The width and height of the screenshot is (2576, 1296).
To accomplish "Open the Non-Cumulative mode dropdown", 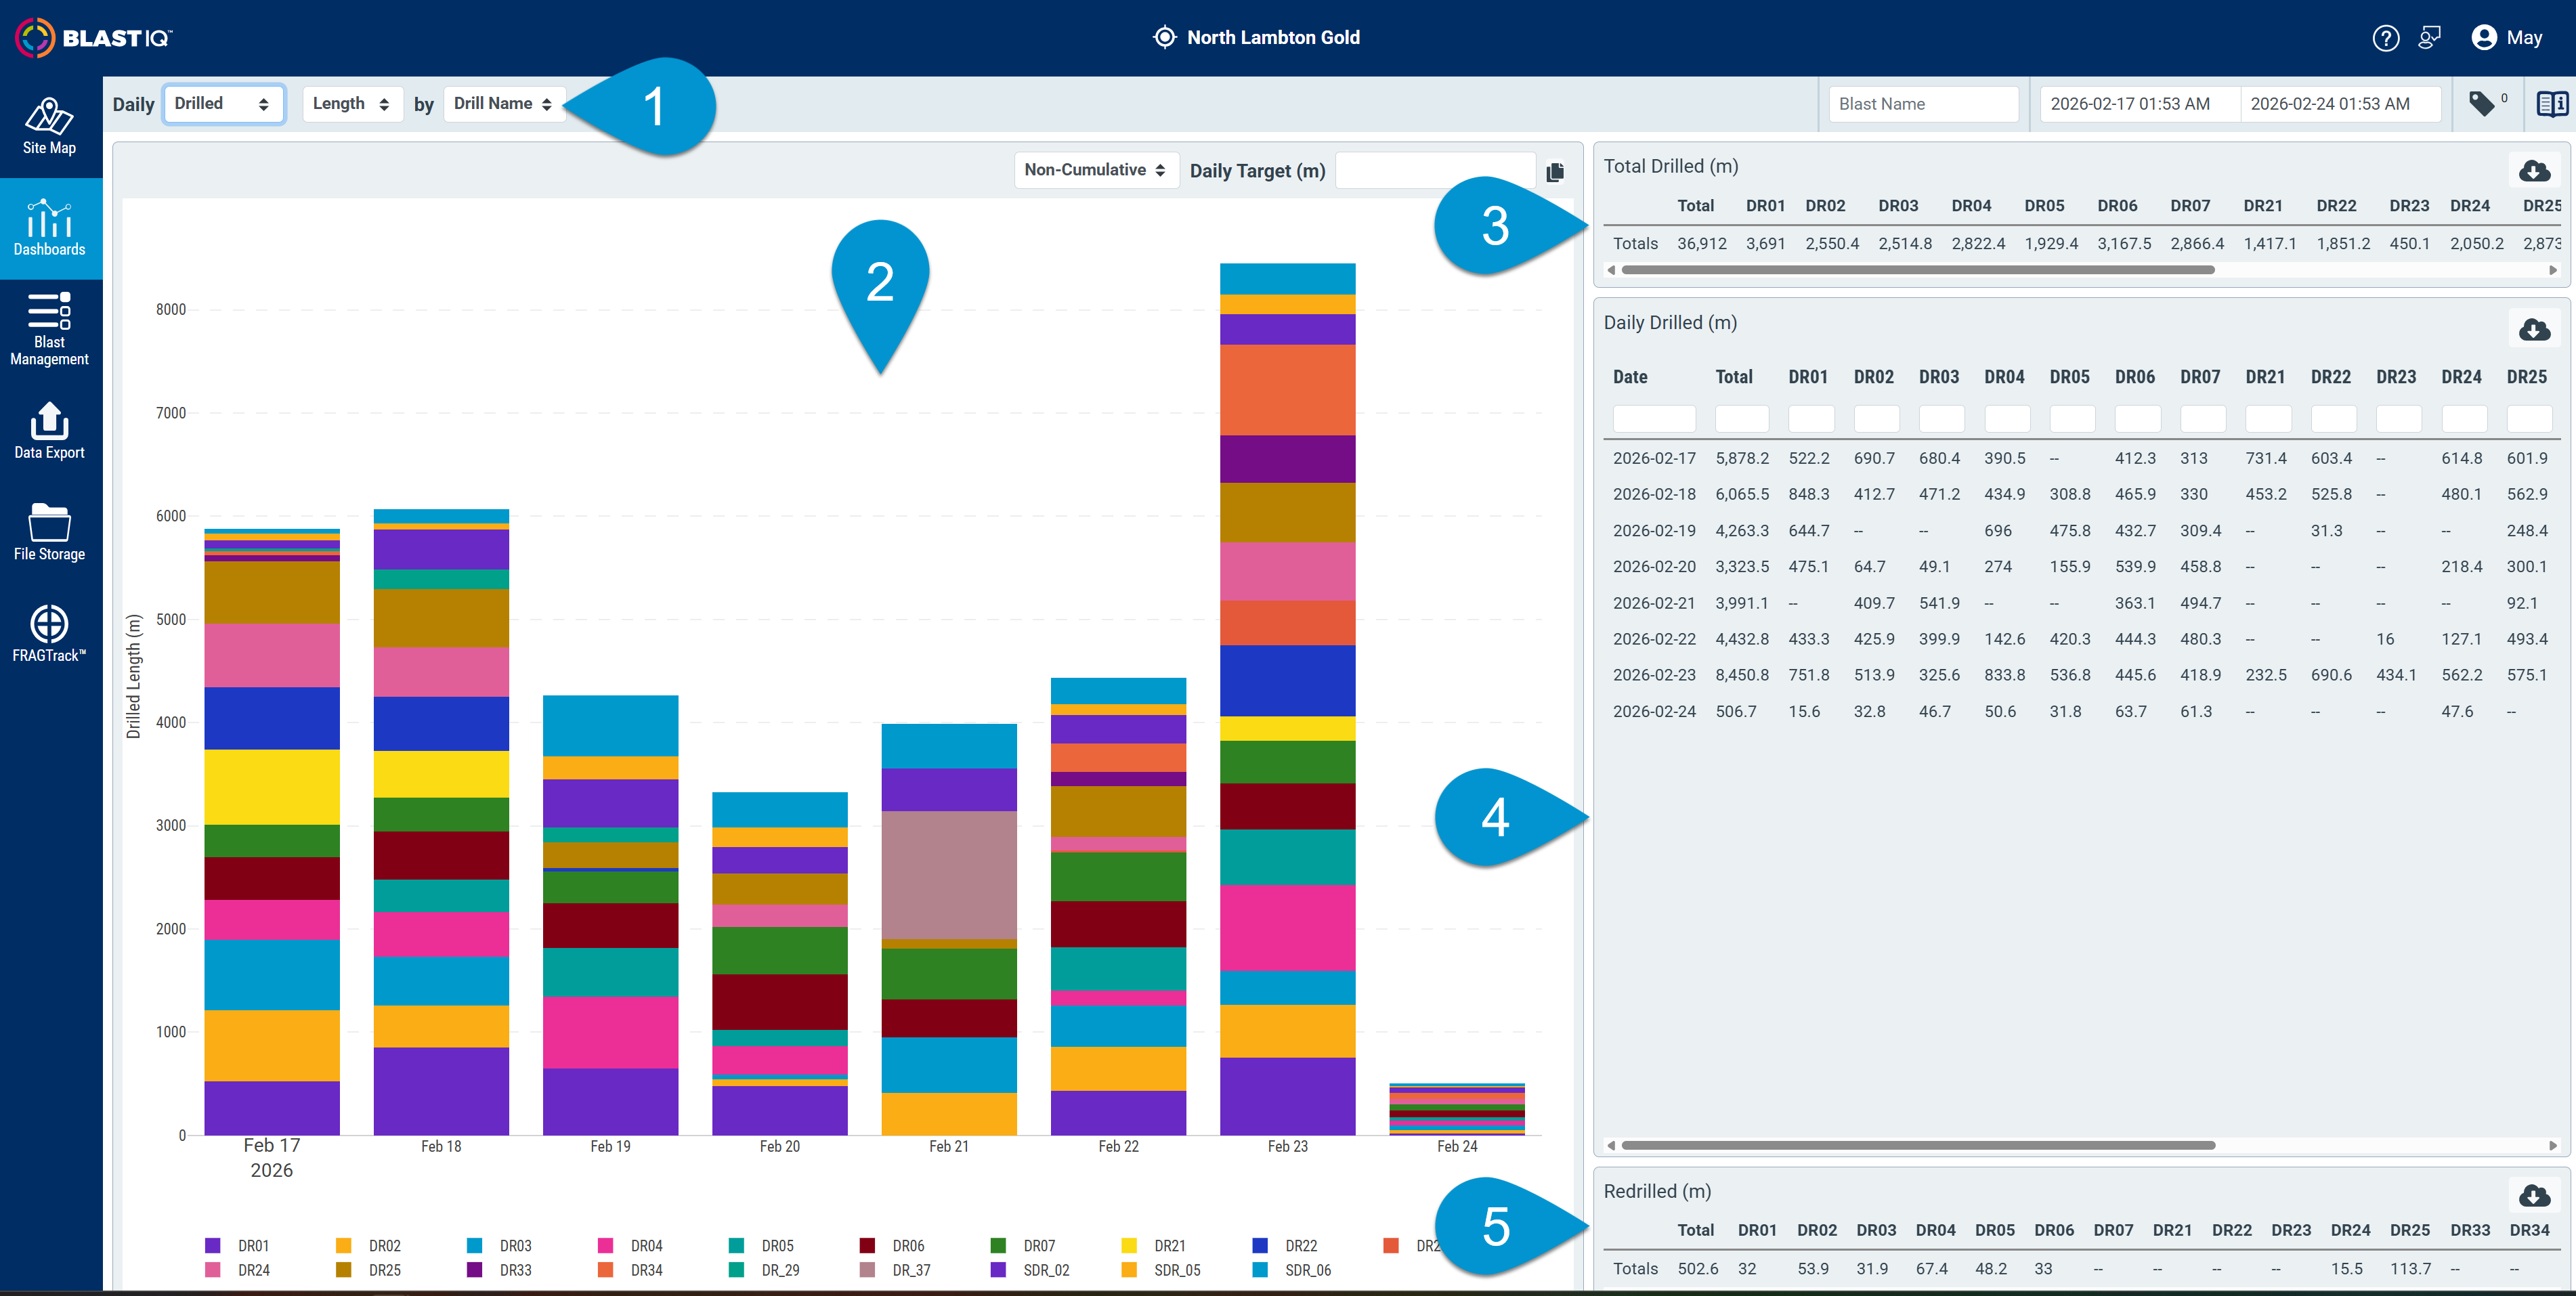I will 1095,170.
